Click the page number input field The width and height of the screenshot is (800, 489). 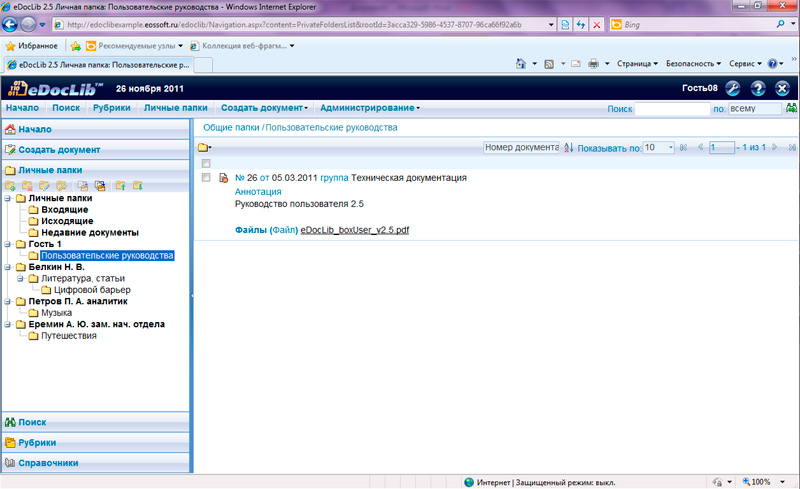tap(722, 148)
